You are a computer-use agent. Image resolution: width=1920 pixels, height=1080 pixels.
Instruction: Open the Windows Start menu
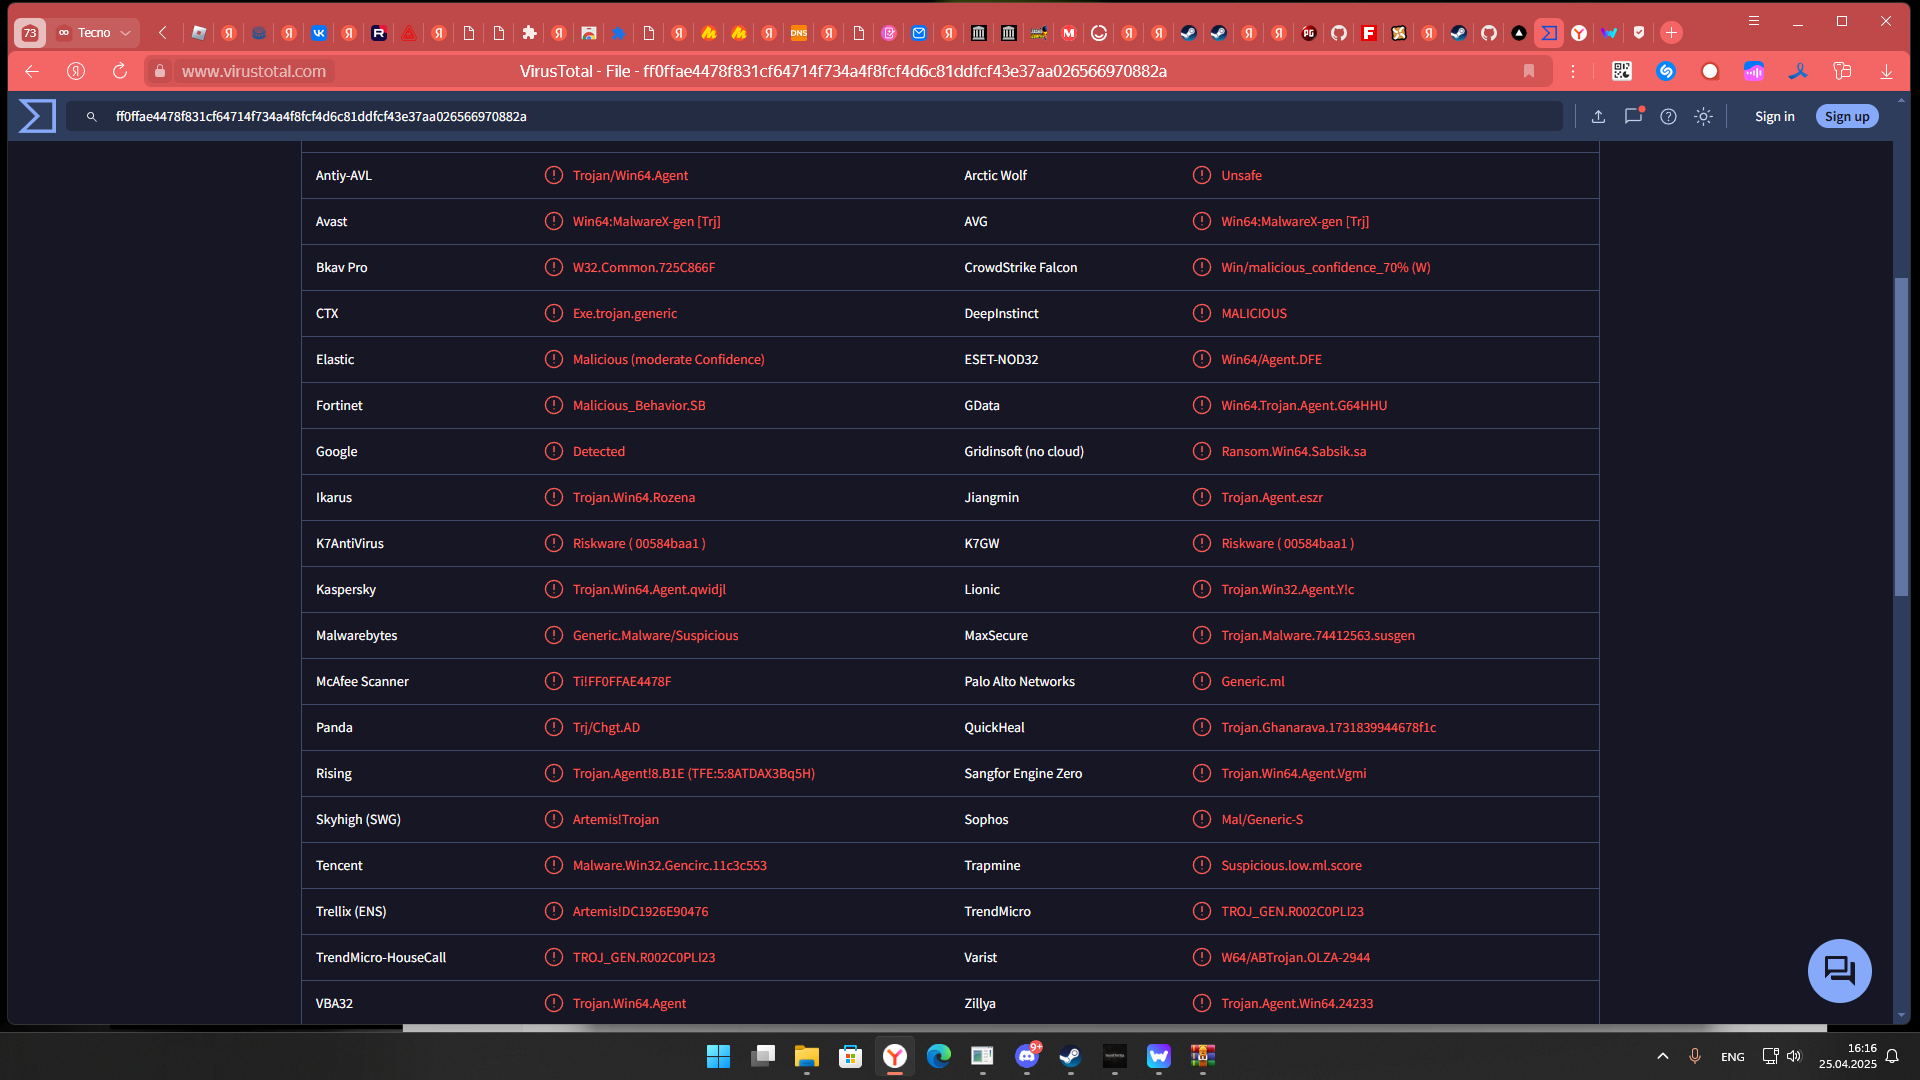click(x=718, y=1056)
